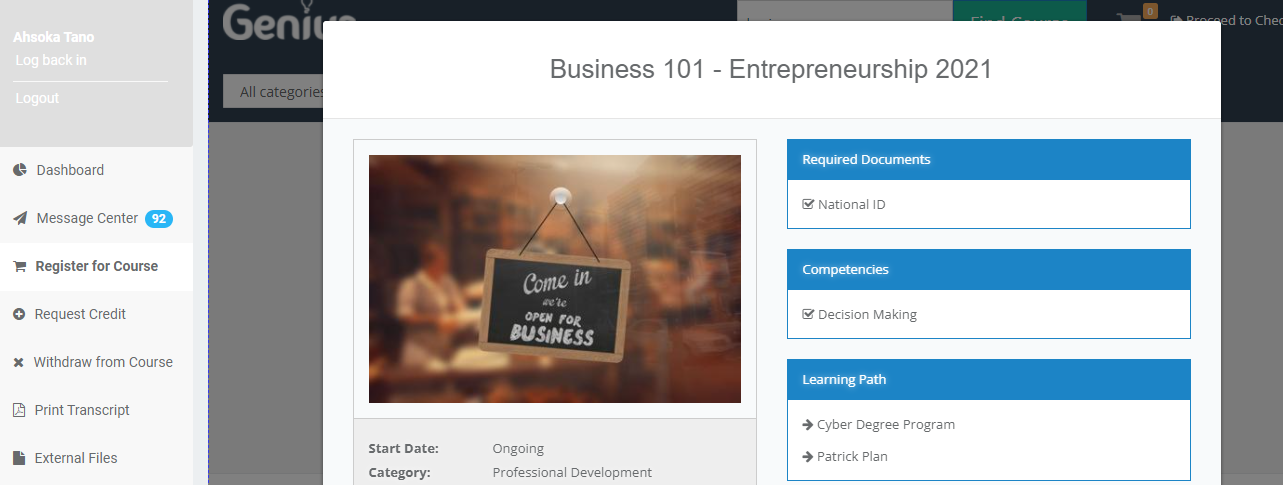The width and height of the screenshot is (1283, 485).
Task: Open the Cyber Degree Program learning path
Action: [885, 424]
